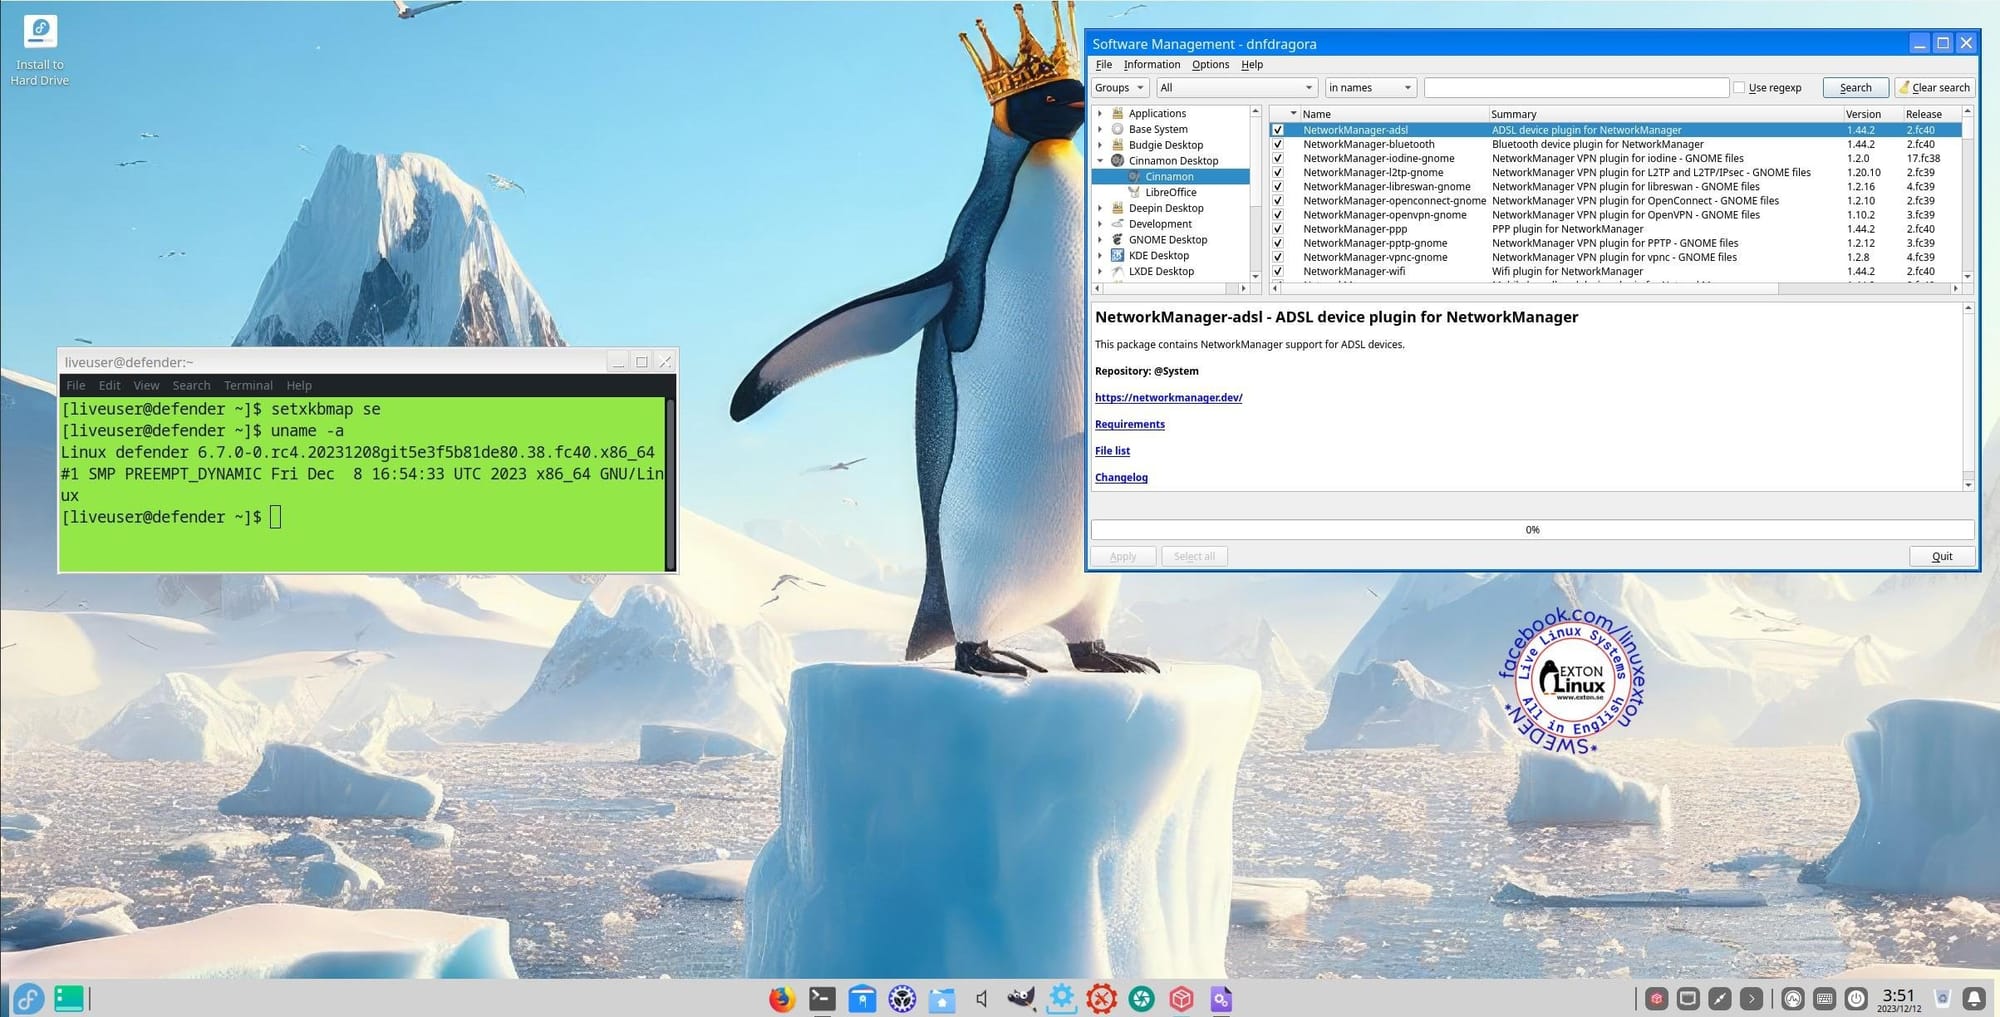The width and height of the screenshot is (2000, 1017).
Task: Uncheck the NetworkManager-bluetooth package checkbox
Action: coord(1277,144)
